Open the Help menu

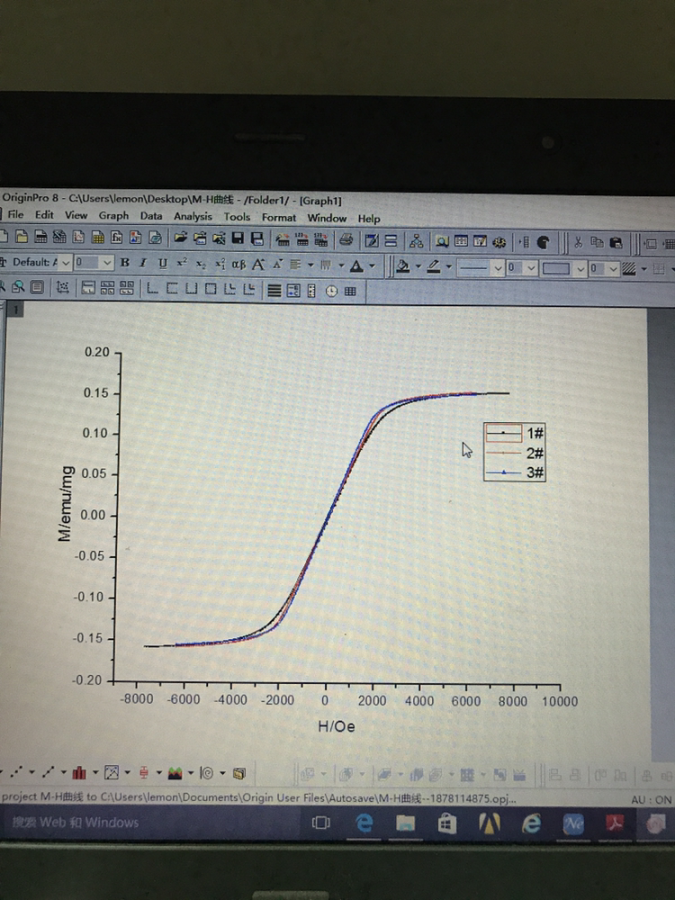click(x=369, y=219)
